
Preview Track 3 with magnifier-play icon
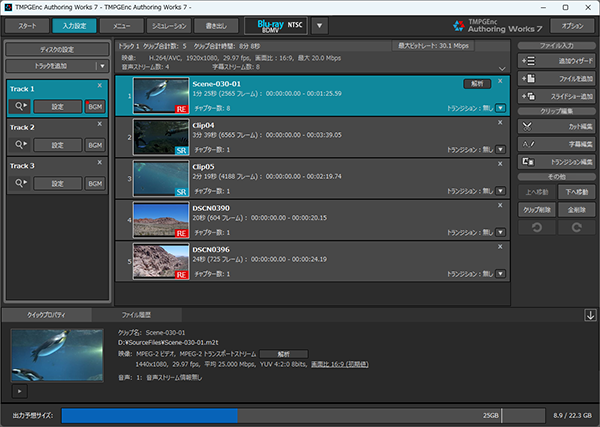20,183
